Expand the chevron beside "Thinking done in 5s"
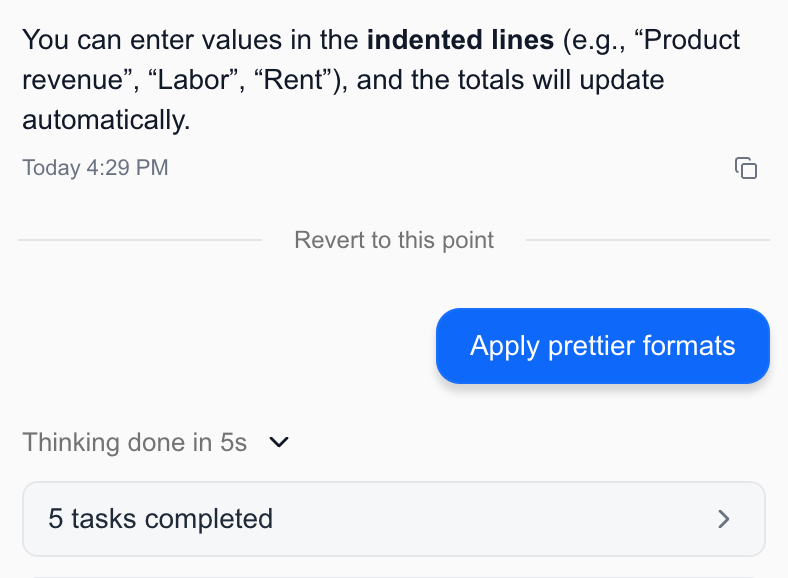 pyautogui.click(x=280, y=442)
